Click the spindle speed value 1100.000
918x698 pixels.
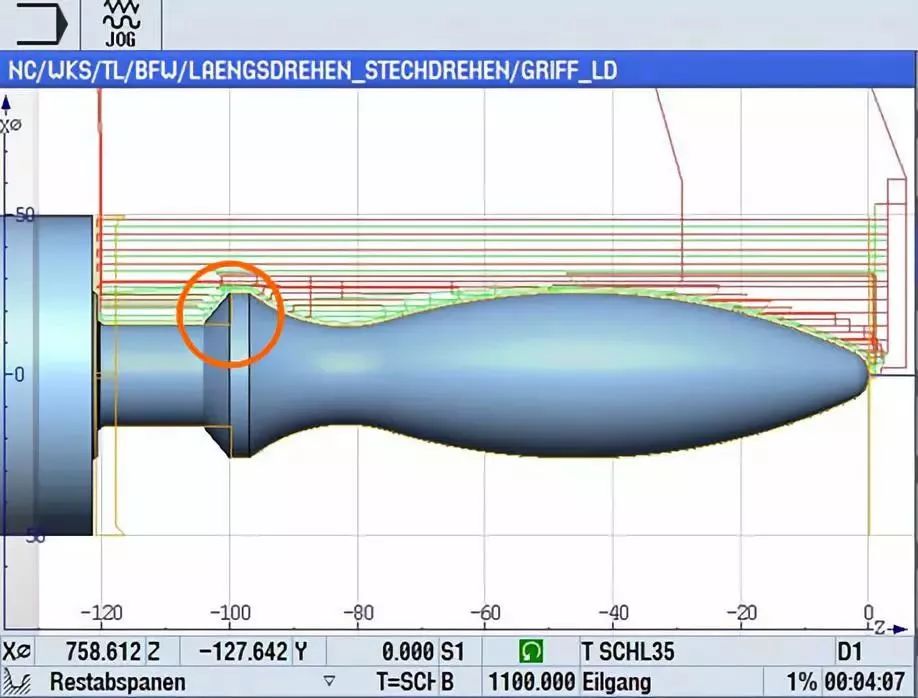click(531, 682)
